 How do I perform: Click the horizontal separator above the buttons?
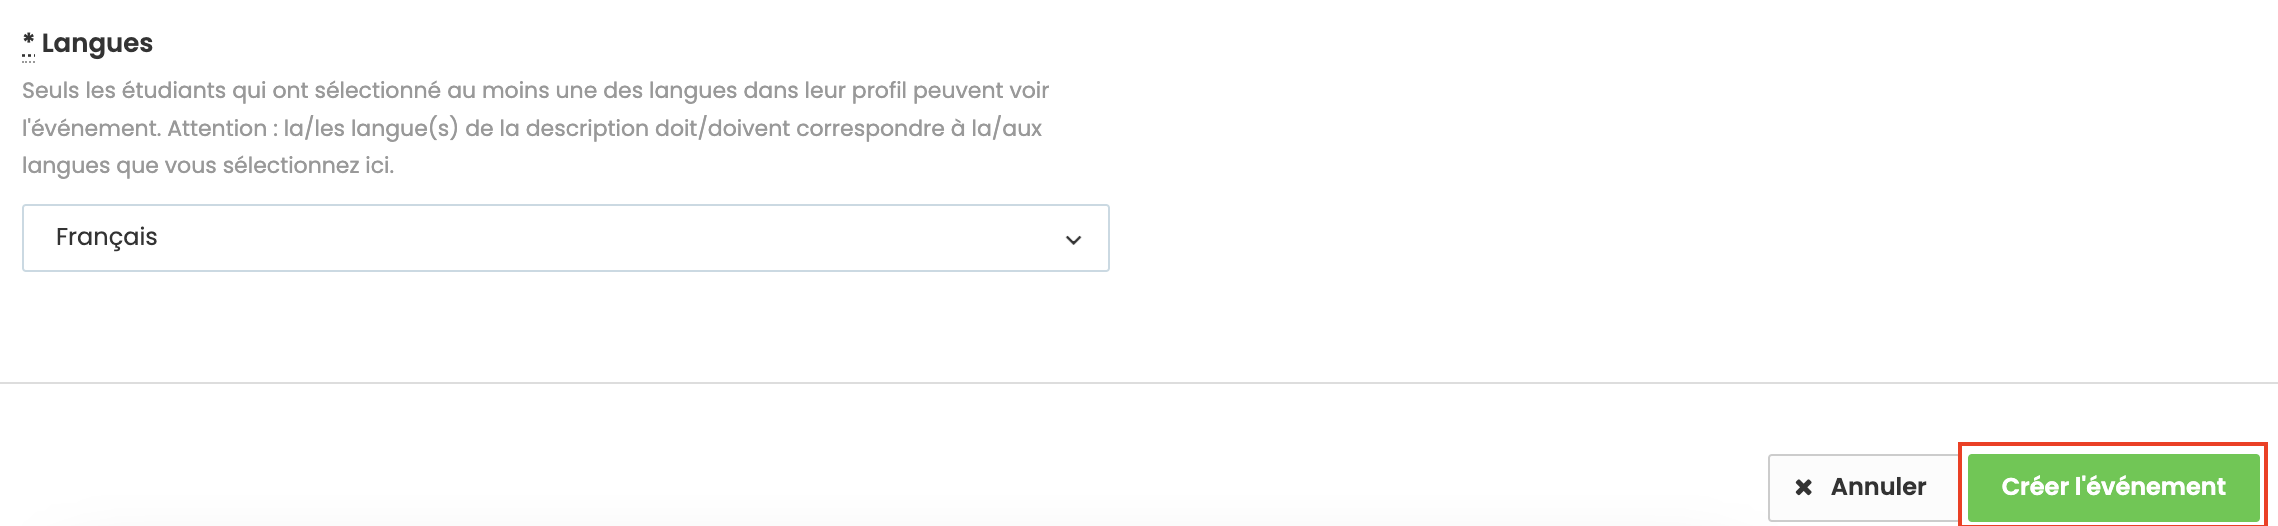pos(1139,382)
